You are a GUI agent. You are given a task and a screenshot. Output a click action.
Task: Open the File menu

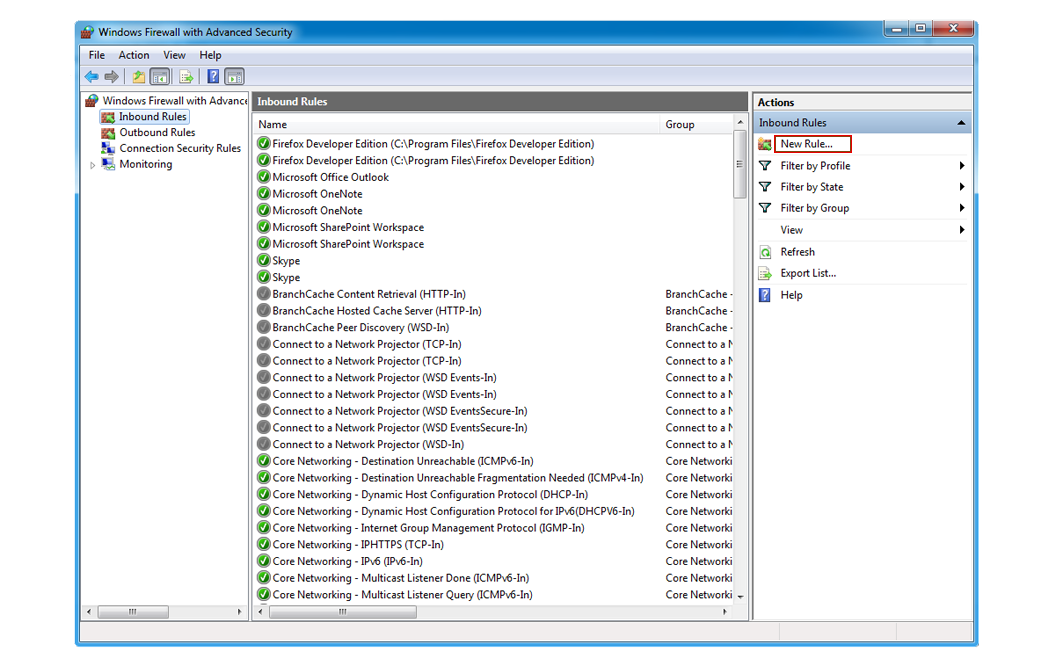[x=97, y=56]
